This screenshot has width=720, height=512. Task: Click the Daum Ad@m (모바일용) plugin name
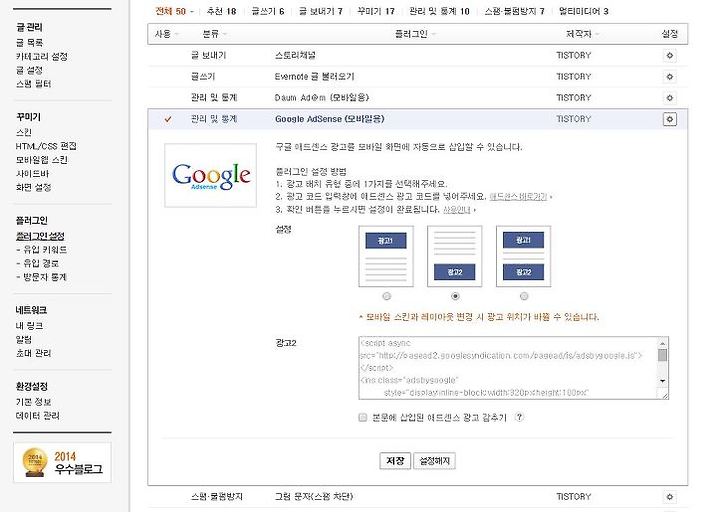(322, 98)
